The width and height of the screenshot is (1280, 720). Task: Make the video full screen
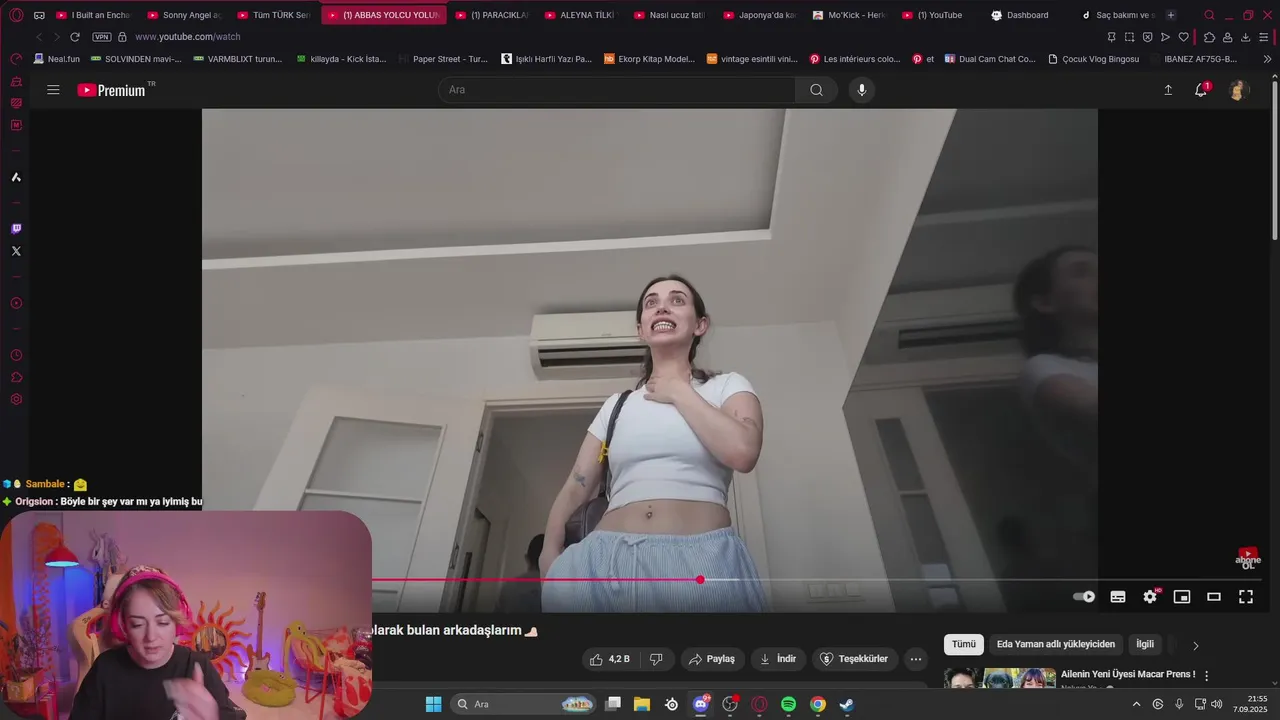[x=1246, y=596]
